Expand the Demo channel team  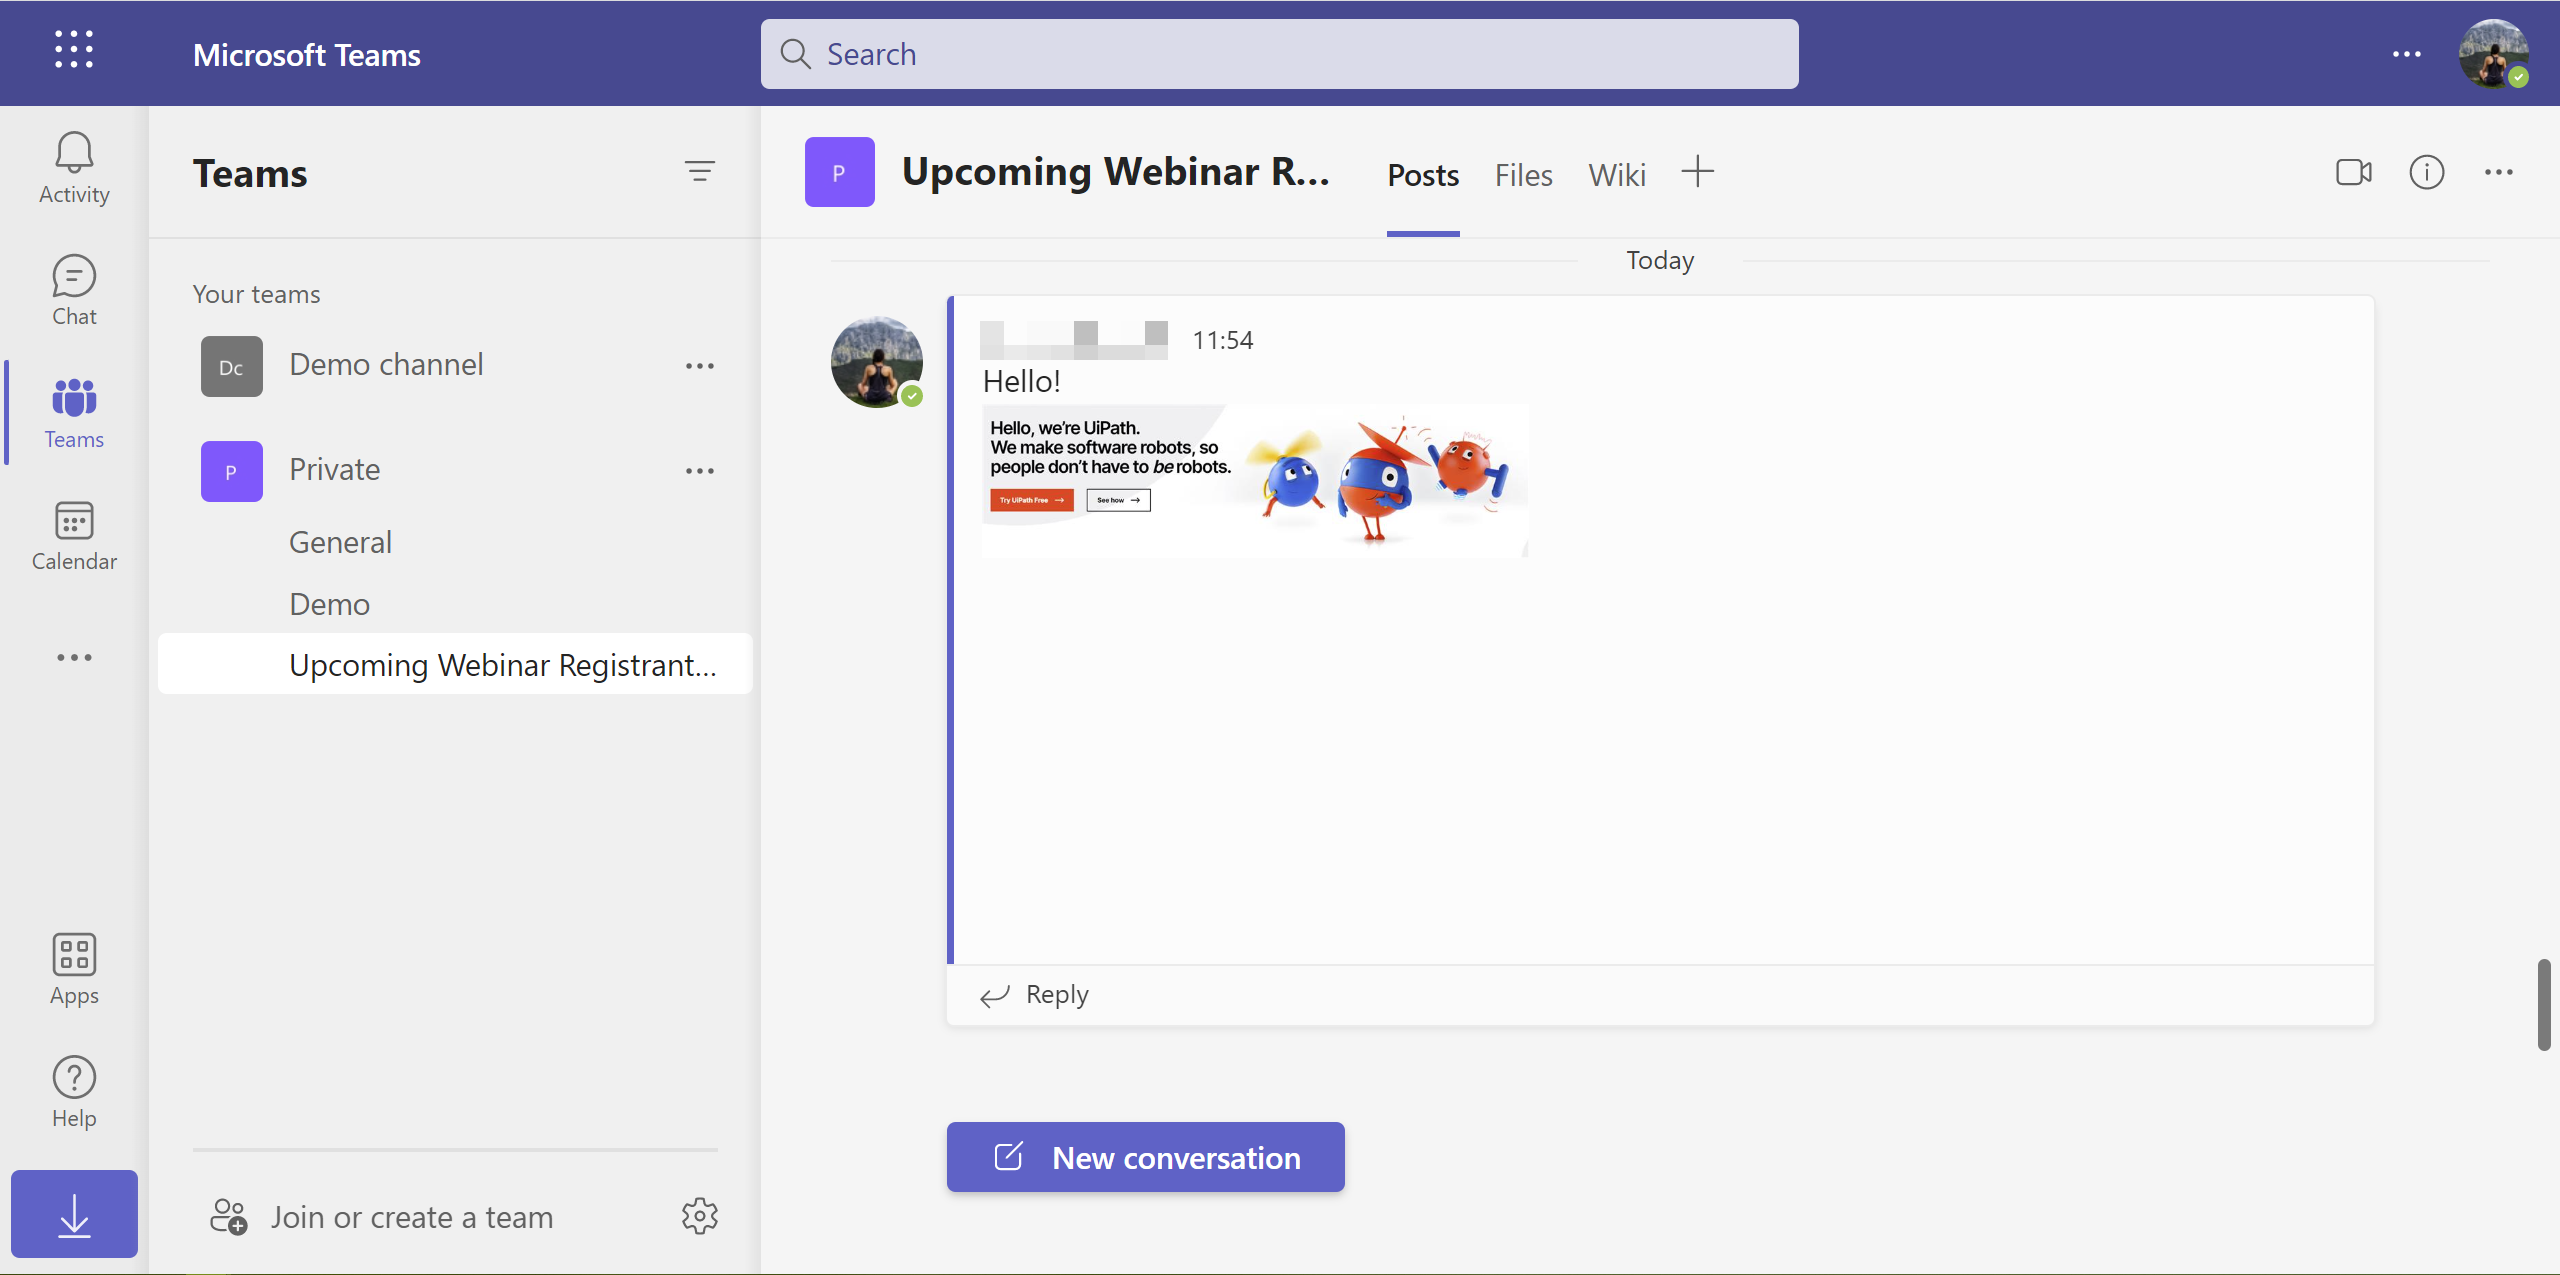tap(386, 365)
